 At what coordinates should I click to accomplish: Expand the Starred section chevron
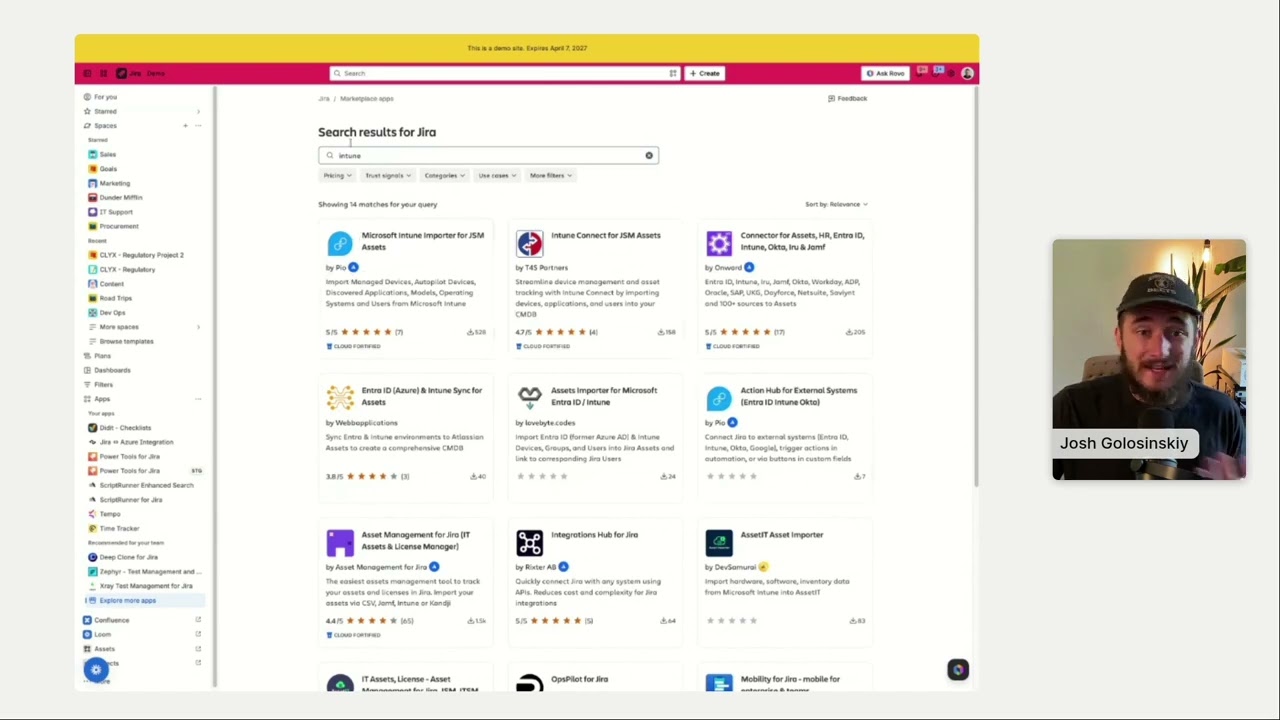[198, 112]
